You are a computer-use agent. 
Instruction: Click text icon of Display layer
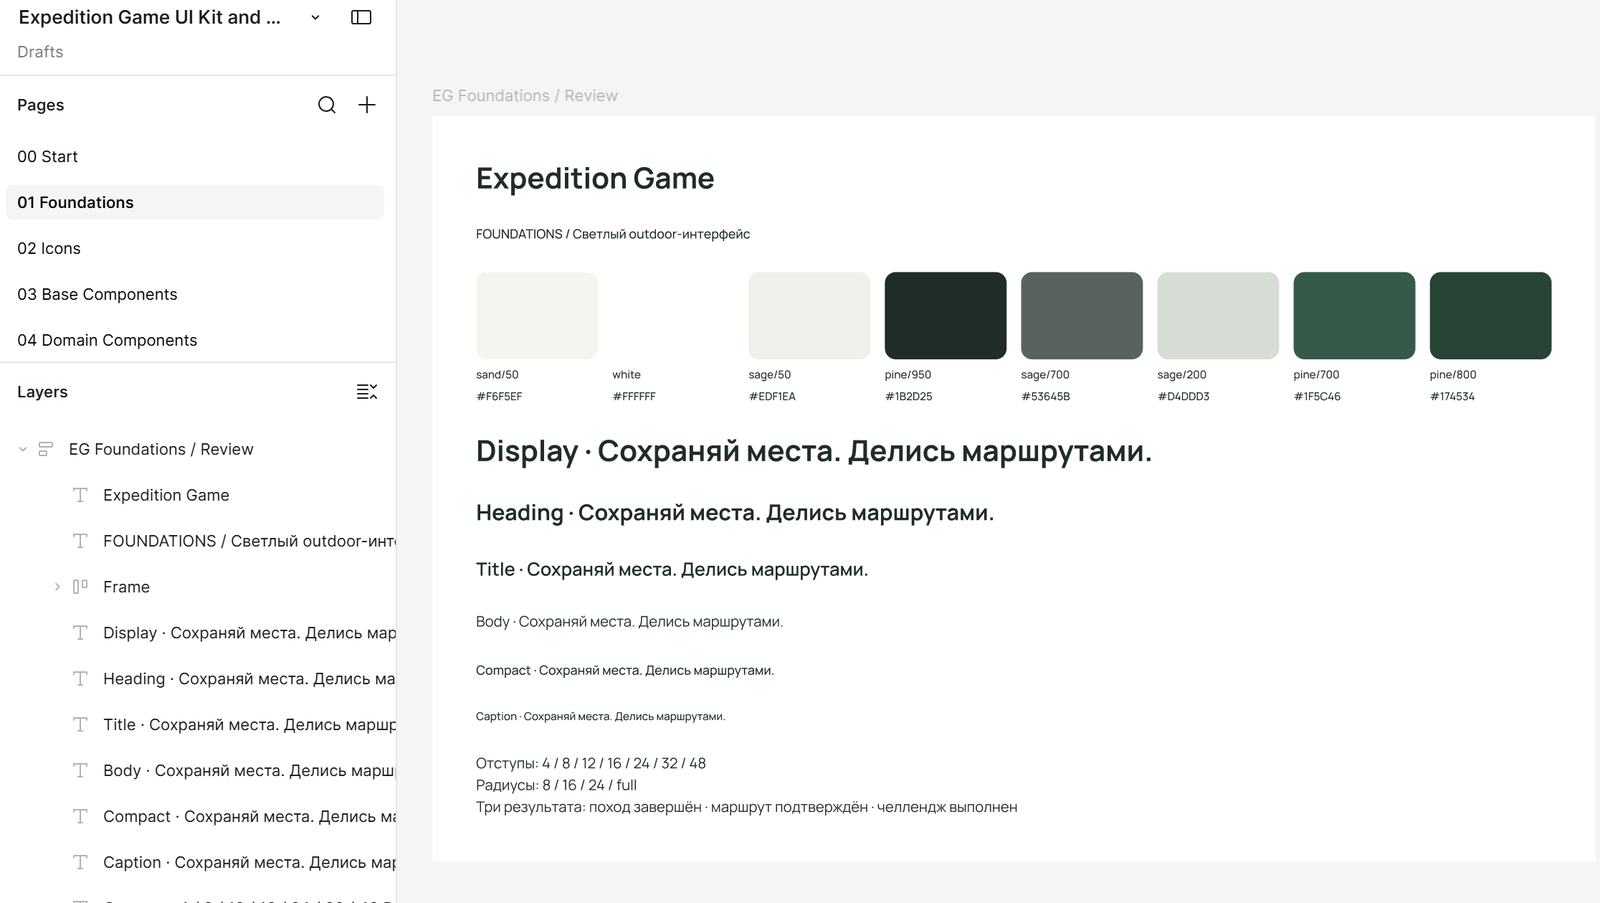(80, 633)
